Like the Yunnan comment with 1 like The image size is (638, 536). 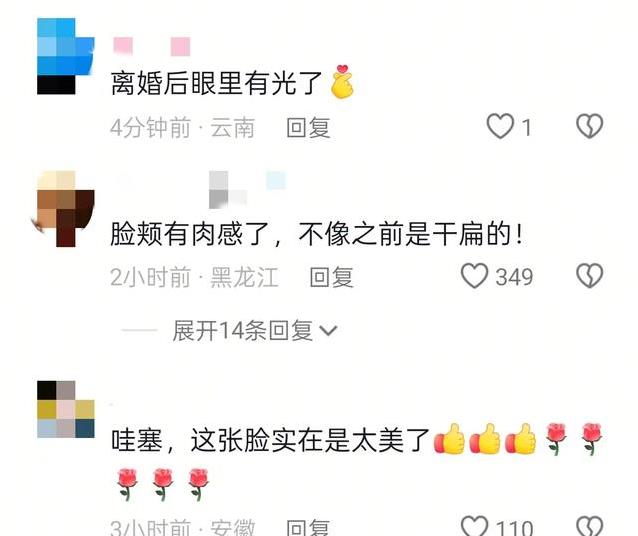point(500,127)
